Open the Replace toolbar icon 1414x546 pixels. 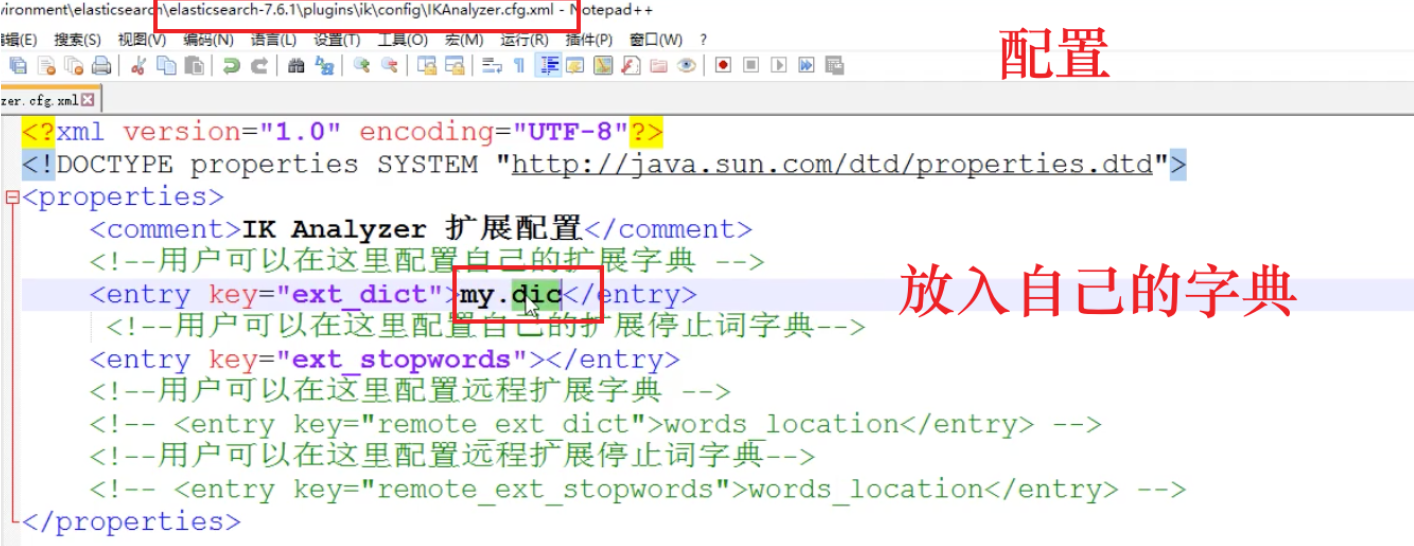(324, 66)
